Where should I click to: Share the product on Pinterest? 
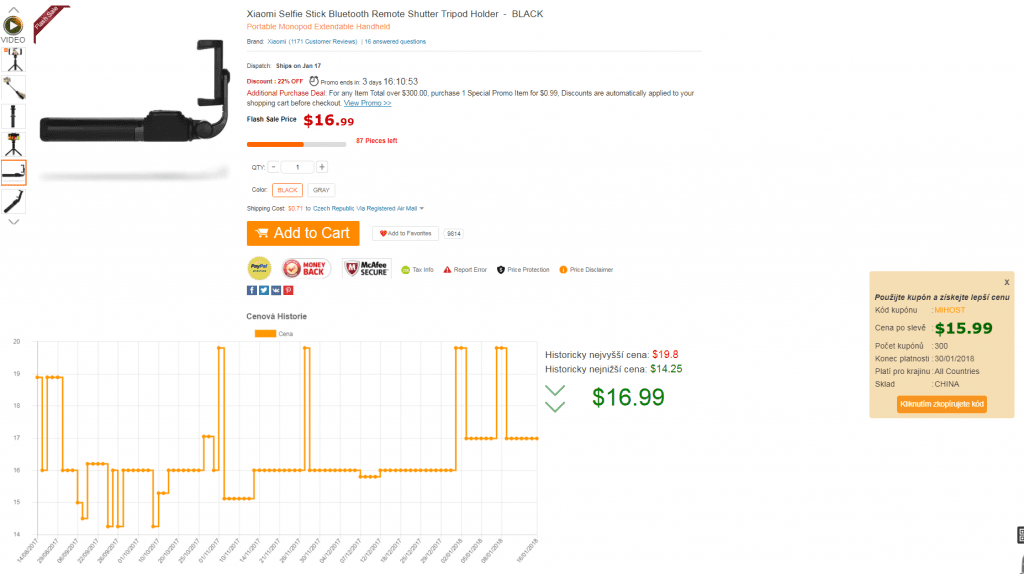(288, 290)
